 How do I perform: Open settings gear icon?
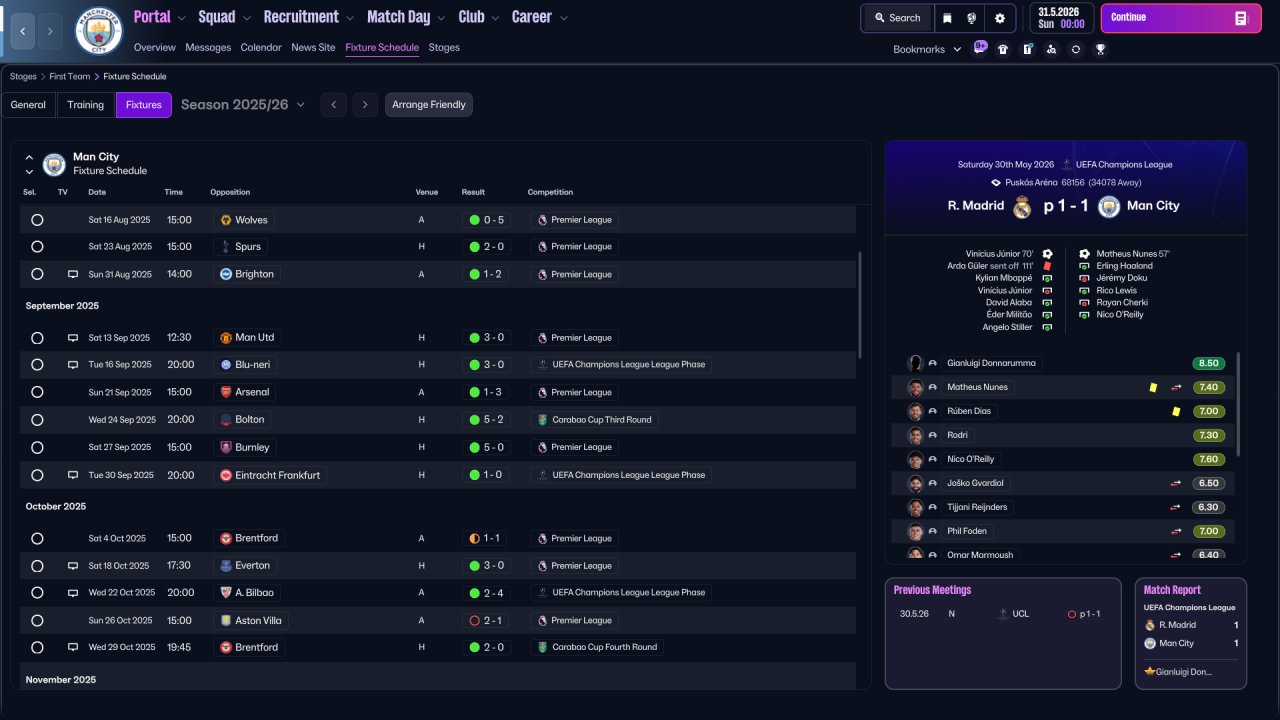1000,18
